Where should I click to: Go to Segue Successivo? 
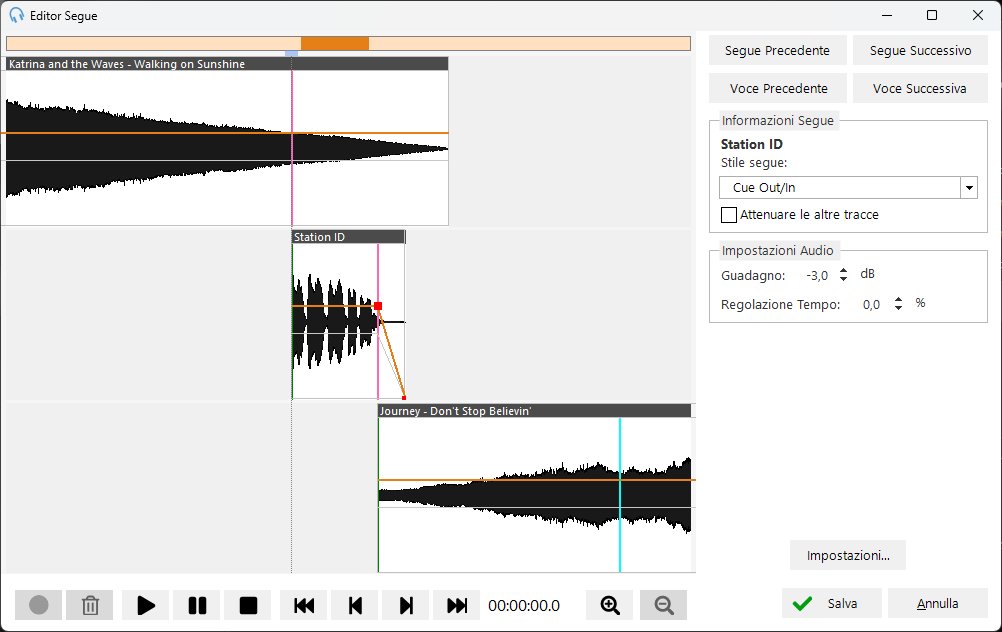click(x=920, y=50)
